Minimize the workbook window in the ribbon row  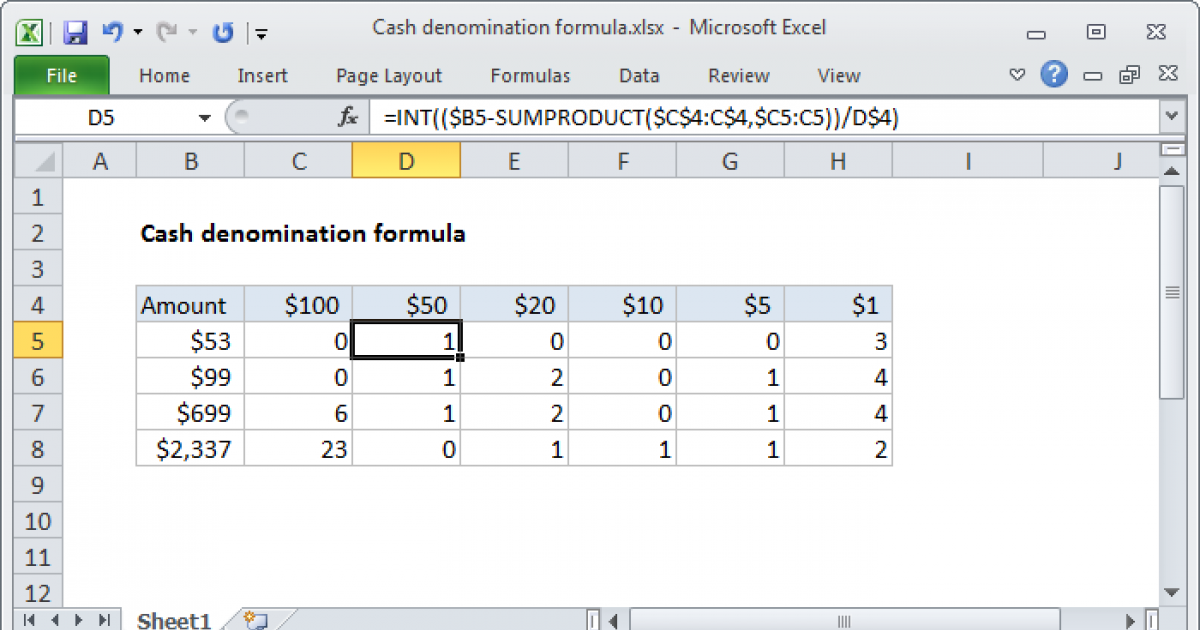[x=1093, y=75]
